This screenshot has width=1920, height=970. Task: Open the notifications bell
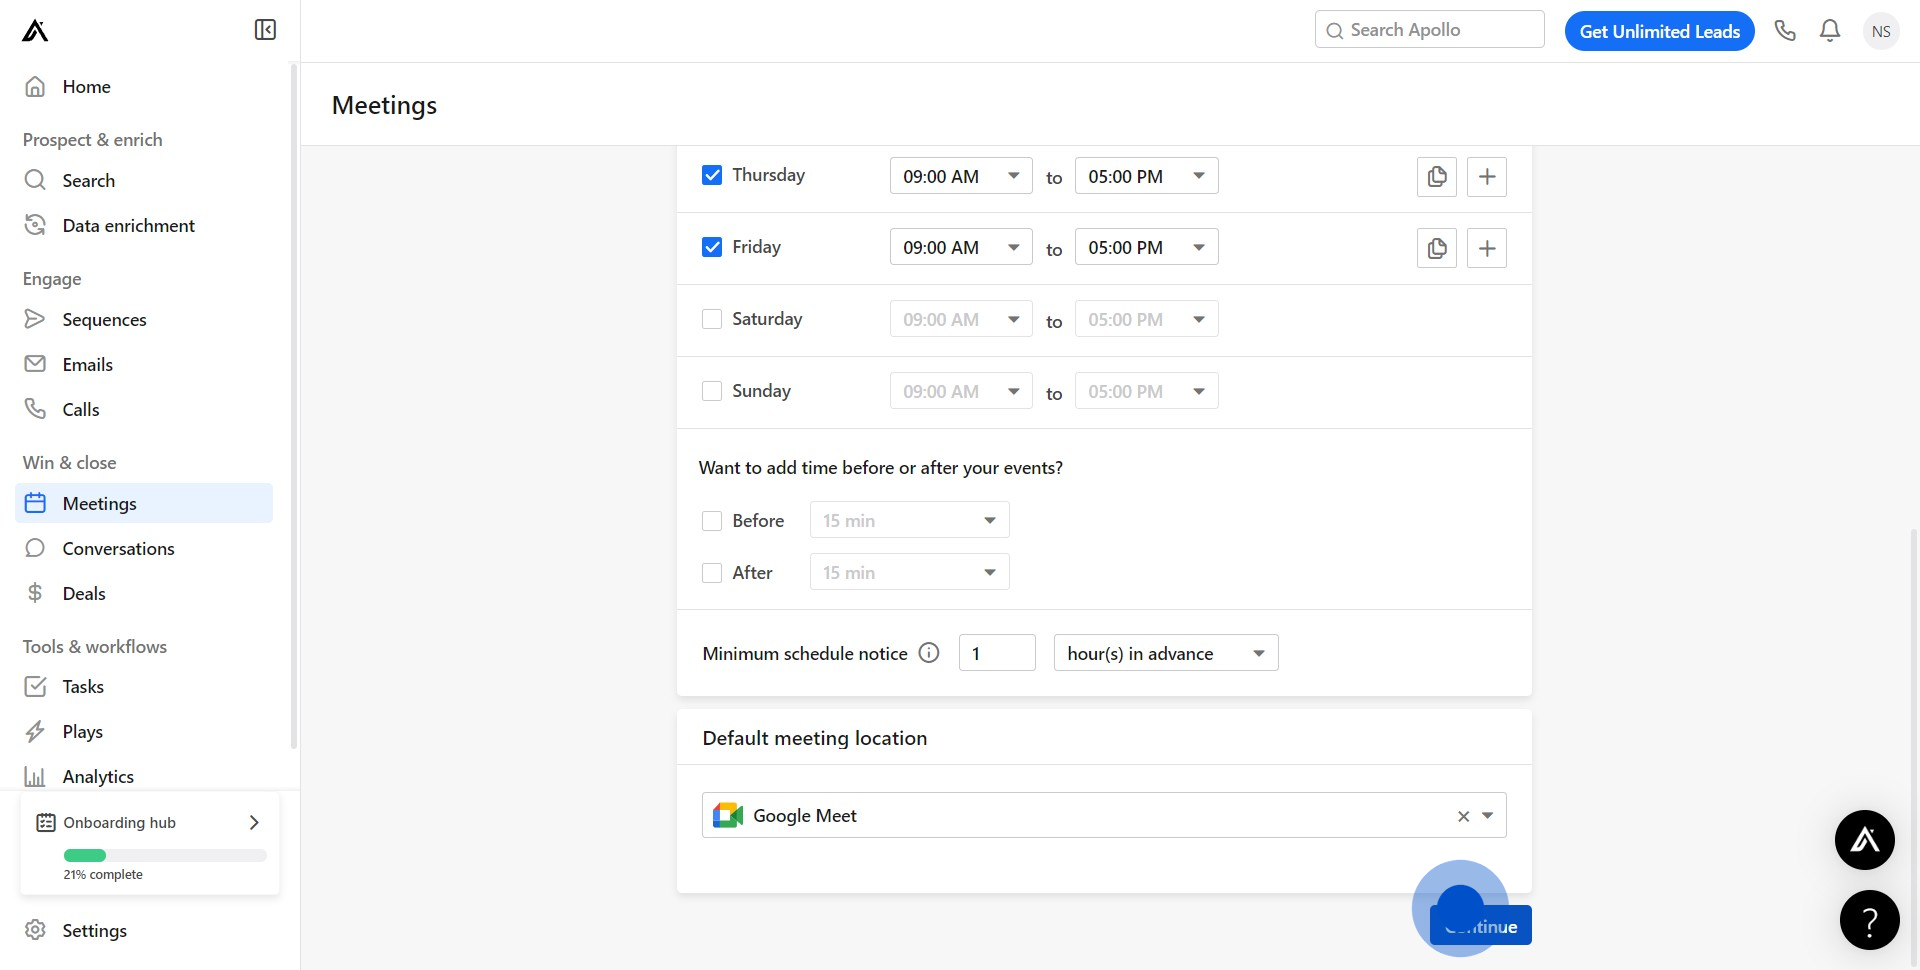click(x=1830, y=31)
